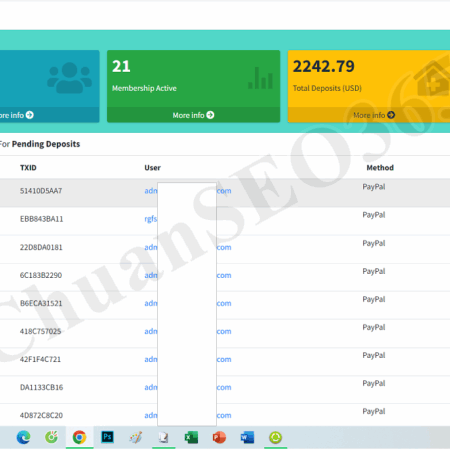Select TXID 4D872C8C20

coord(41,415)
